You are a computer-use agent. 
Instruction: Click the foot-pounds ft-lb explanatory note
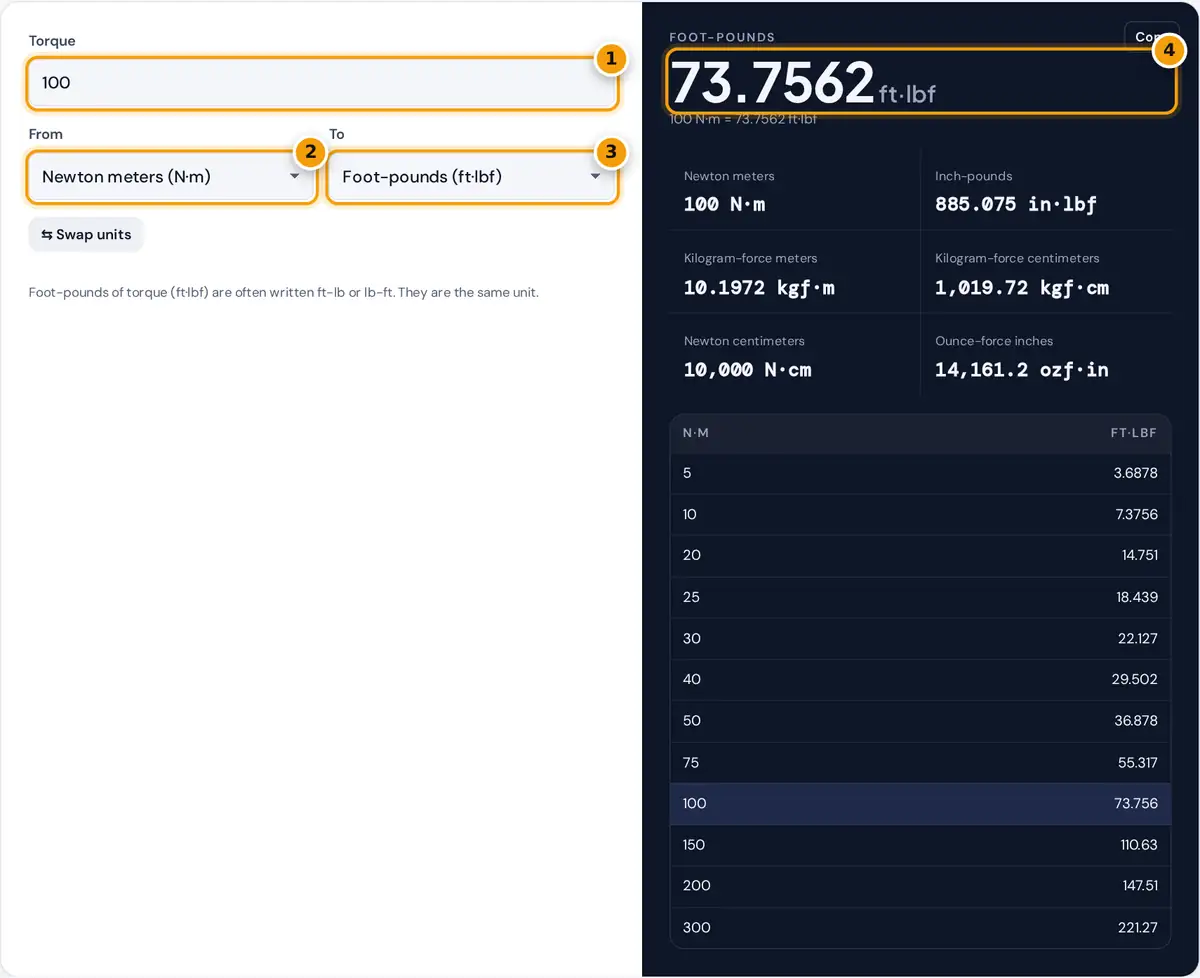pos(284,293)
